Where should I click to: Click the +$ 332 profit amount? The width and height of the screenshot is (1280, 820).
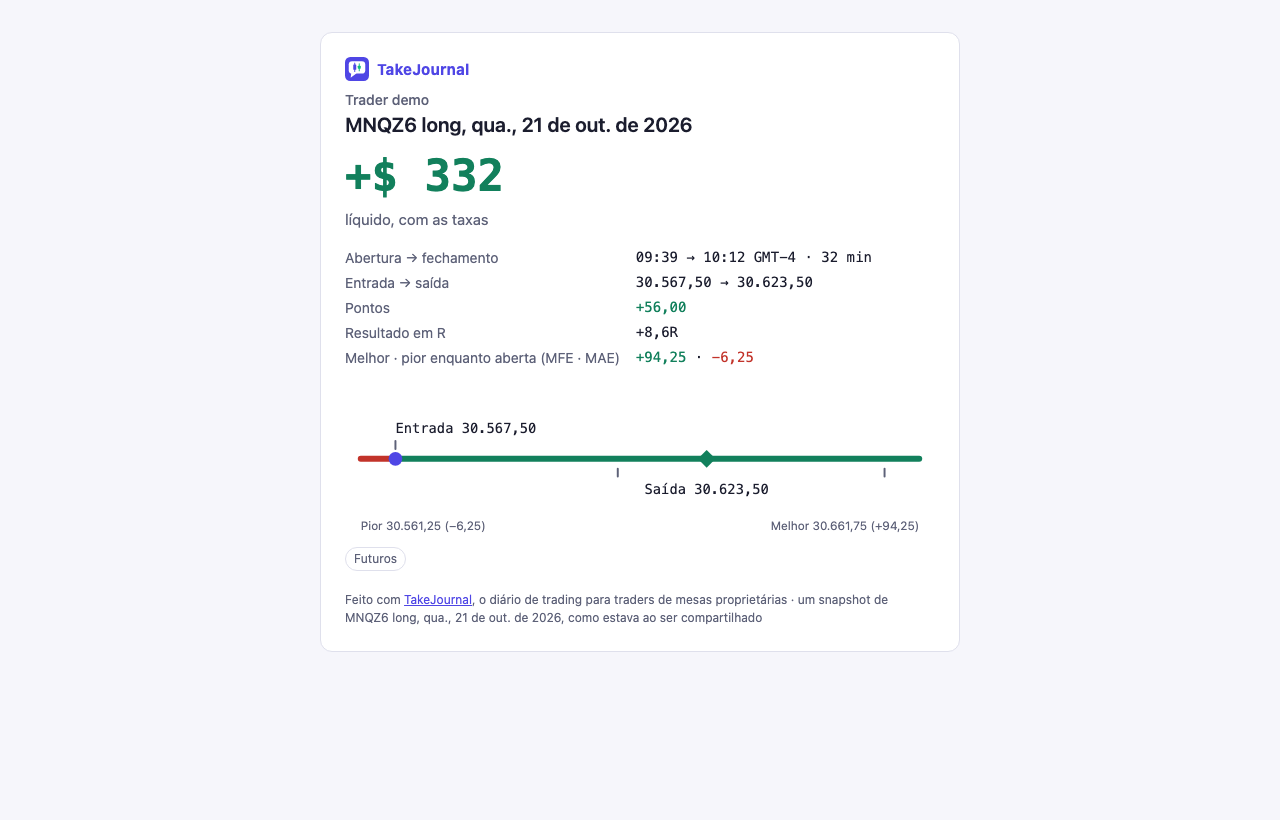pos(424,176)
